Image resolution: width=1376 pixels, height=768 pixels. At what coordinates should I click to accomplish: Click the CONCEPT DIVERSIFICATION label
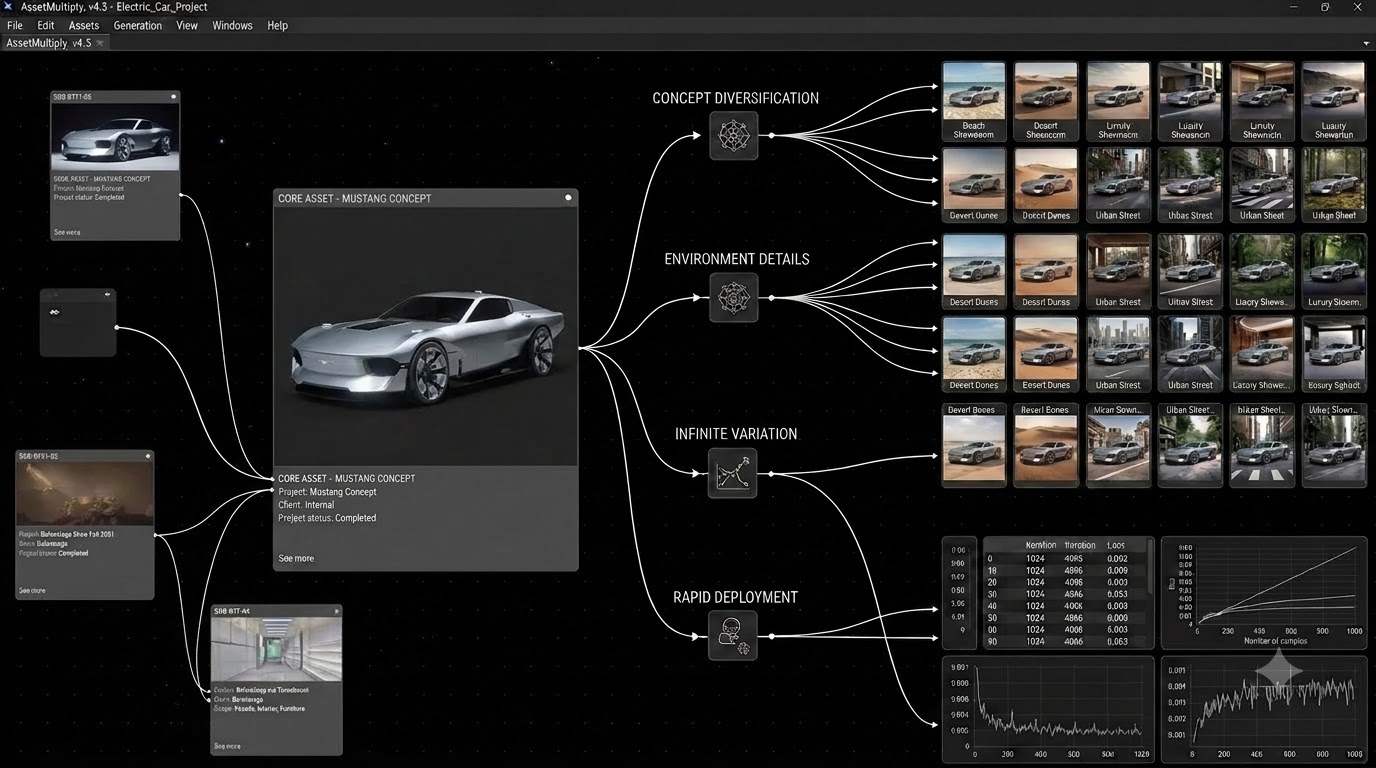pos(735,98)
